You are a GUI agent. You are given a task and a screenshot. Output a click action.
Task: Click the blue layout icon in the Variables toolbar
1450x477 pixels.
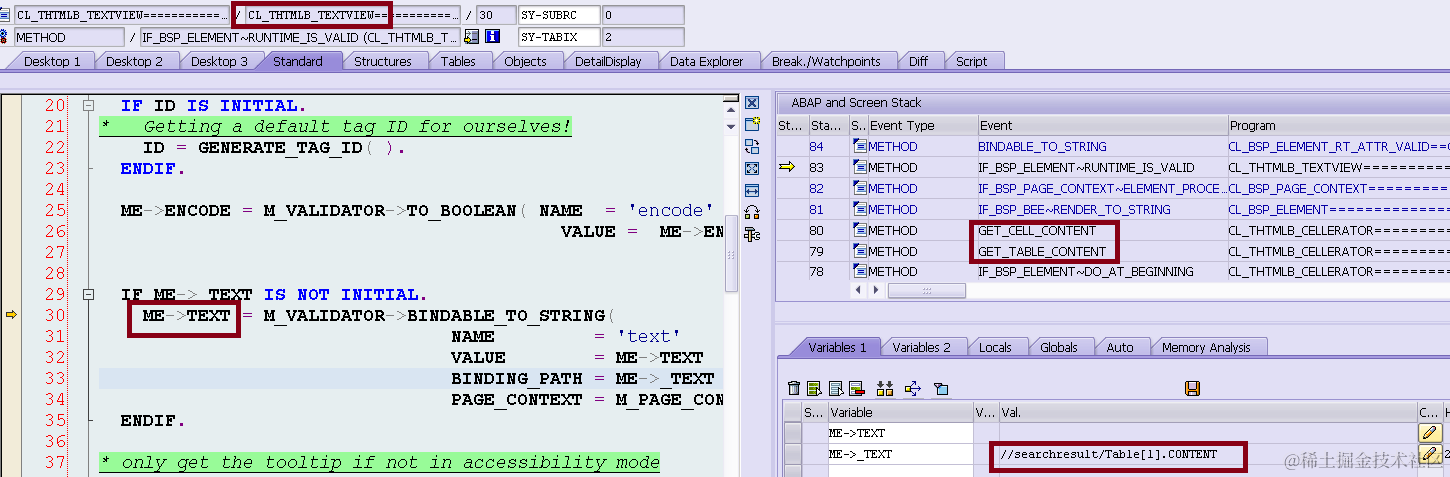point(940,388)
